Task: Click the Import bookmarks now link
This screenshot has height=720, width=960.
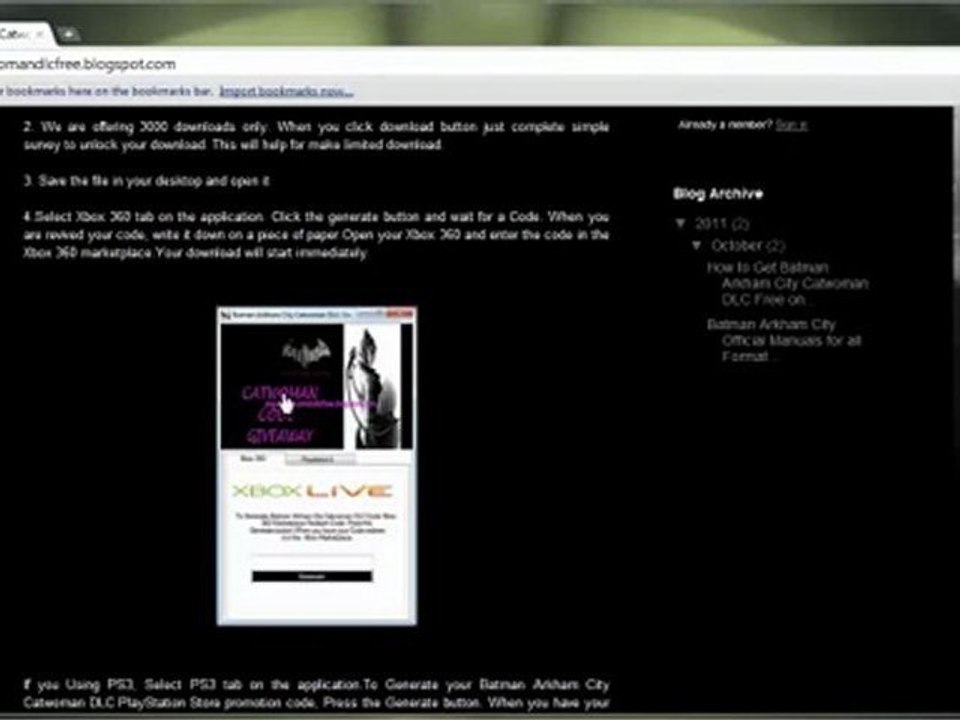Action: (287, 91)
